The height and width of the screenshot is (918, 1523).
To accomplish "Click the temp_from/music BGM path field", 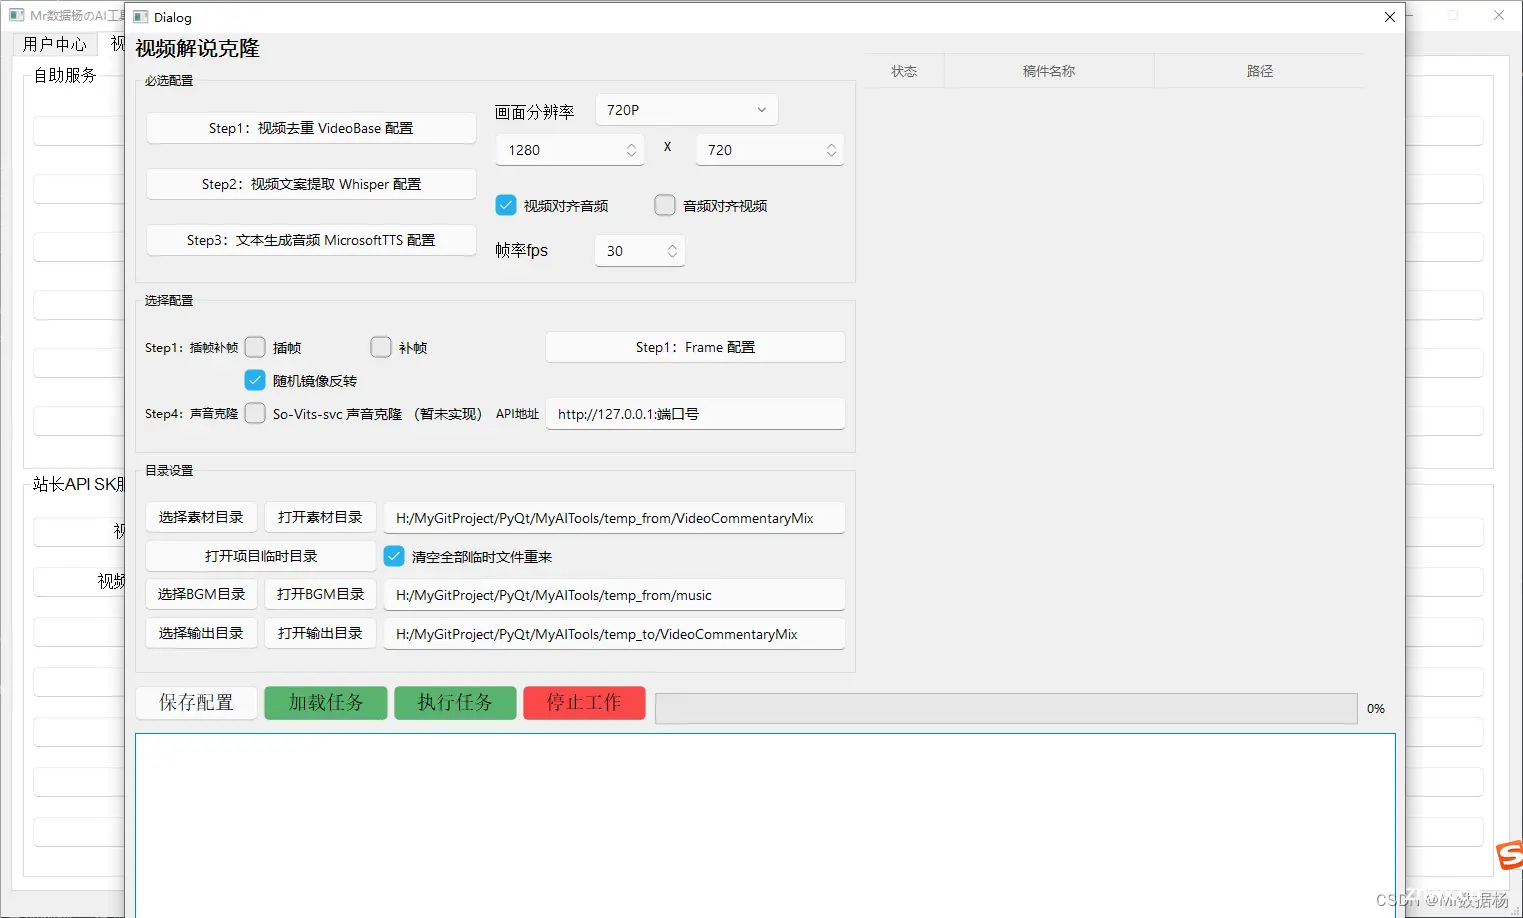I will 614,595.
